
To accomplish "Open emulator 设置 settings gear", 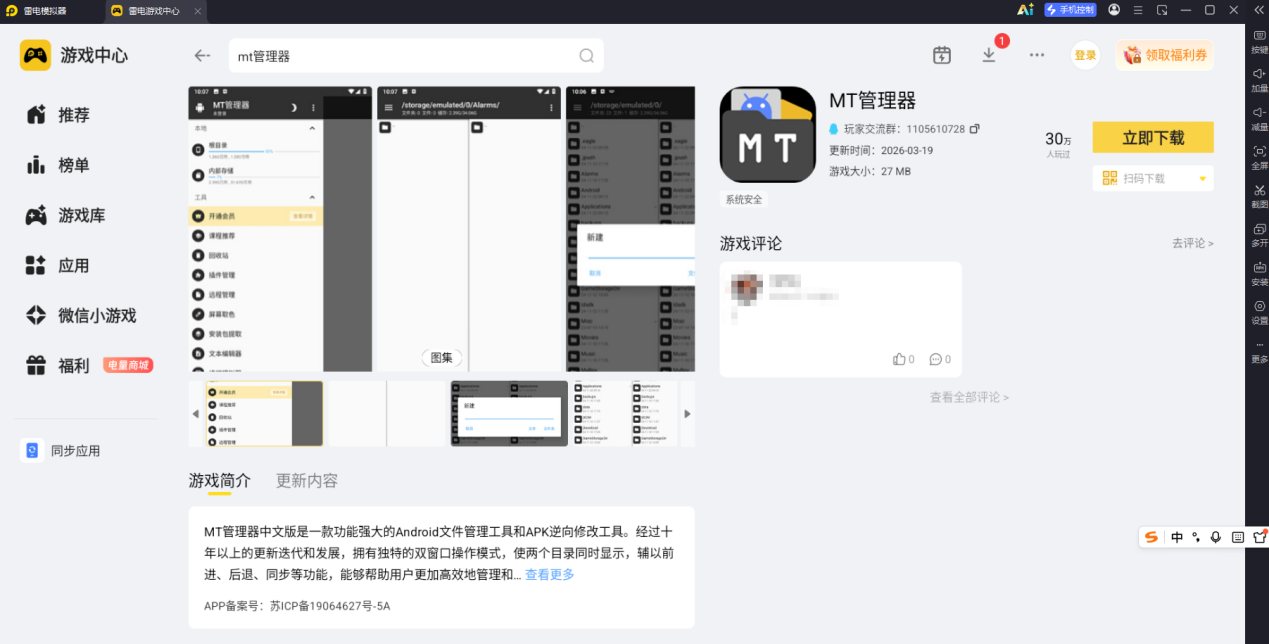I will 1259,312.
